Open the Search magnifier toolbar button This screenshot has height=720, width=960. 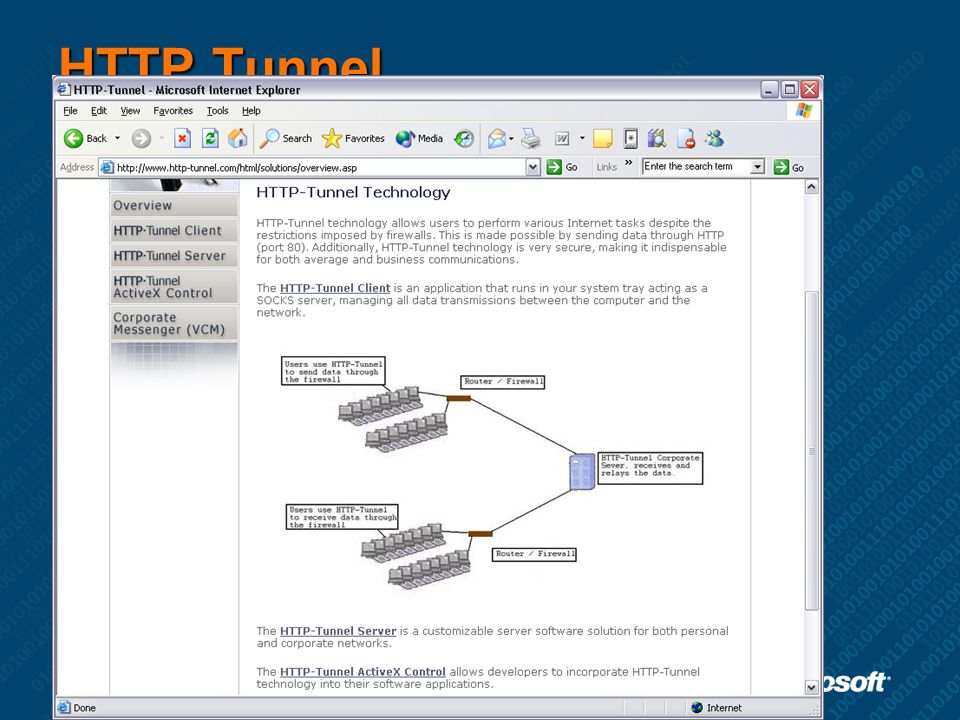click(285, 138)
